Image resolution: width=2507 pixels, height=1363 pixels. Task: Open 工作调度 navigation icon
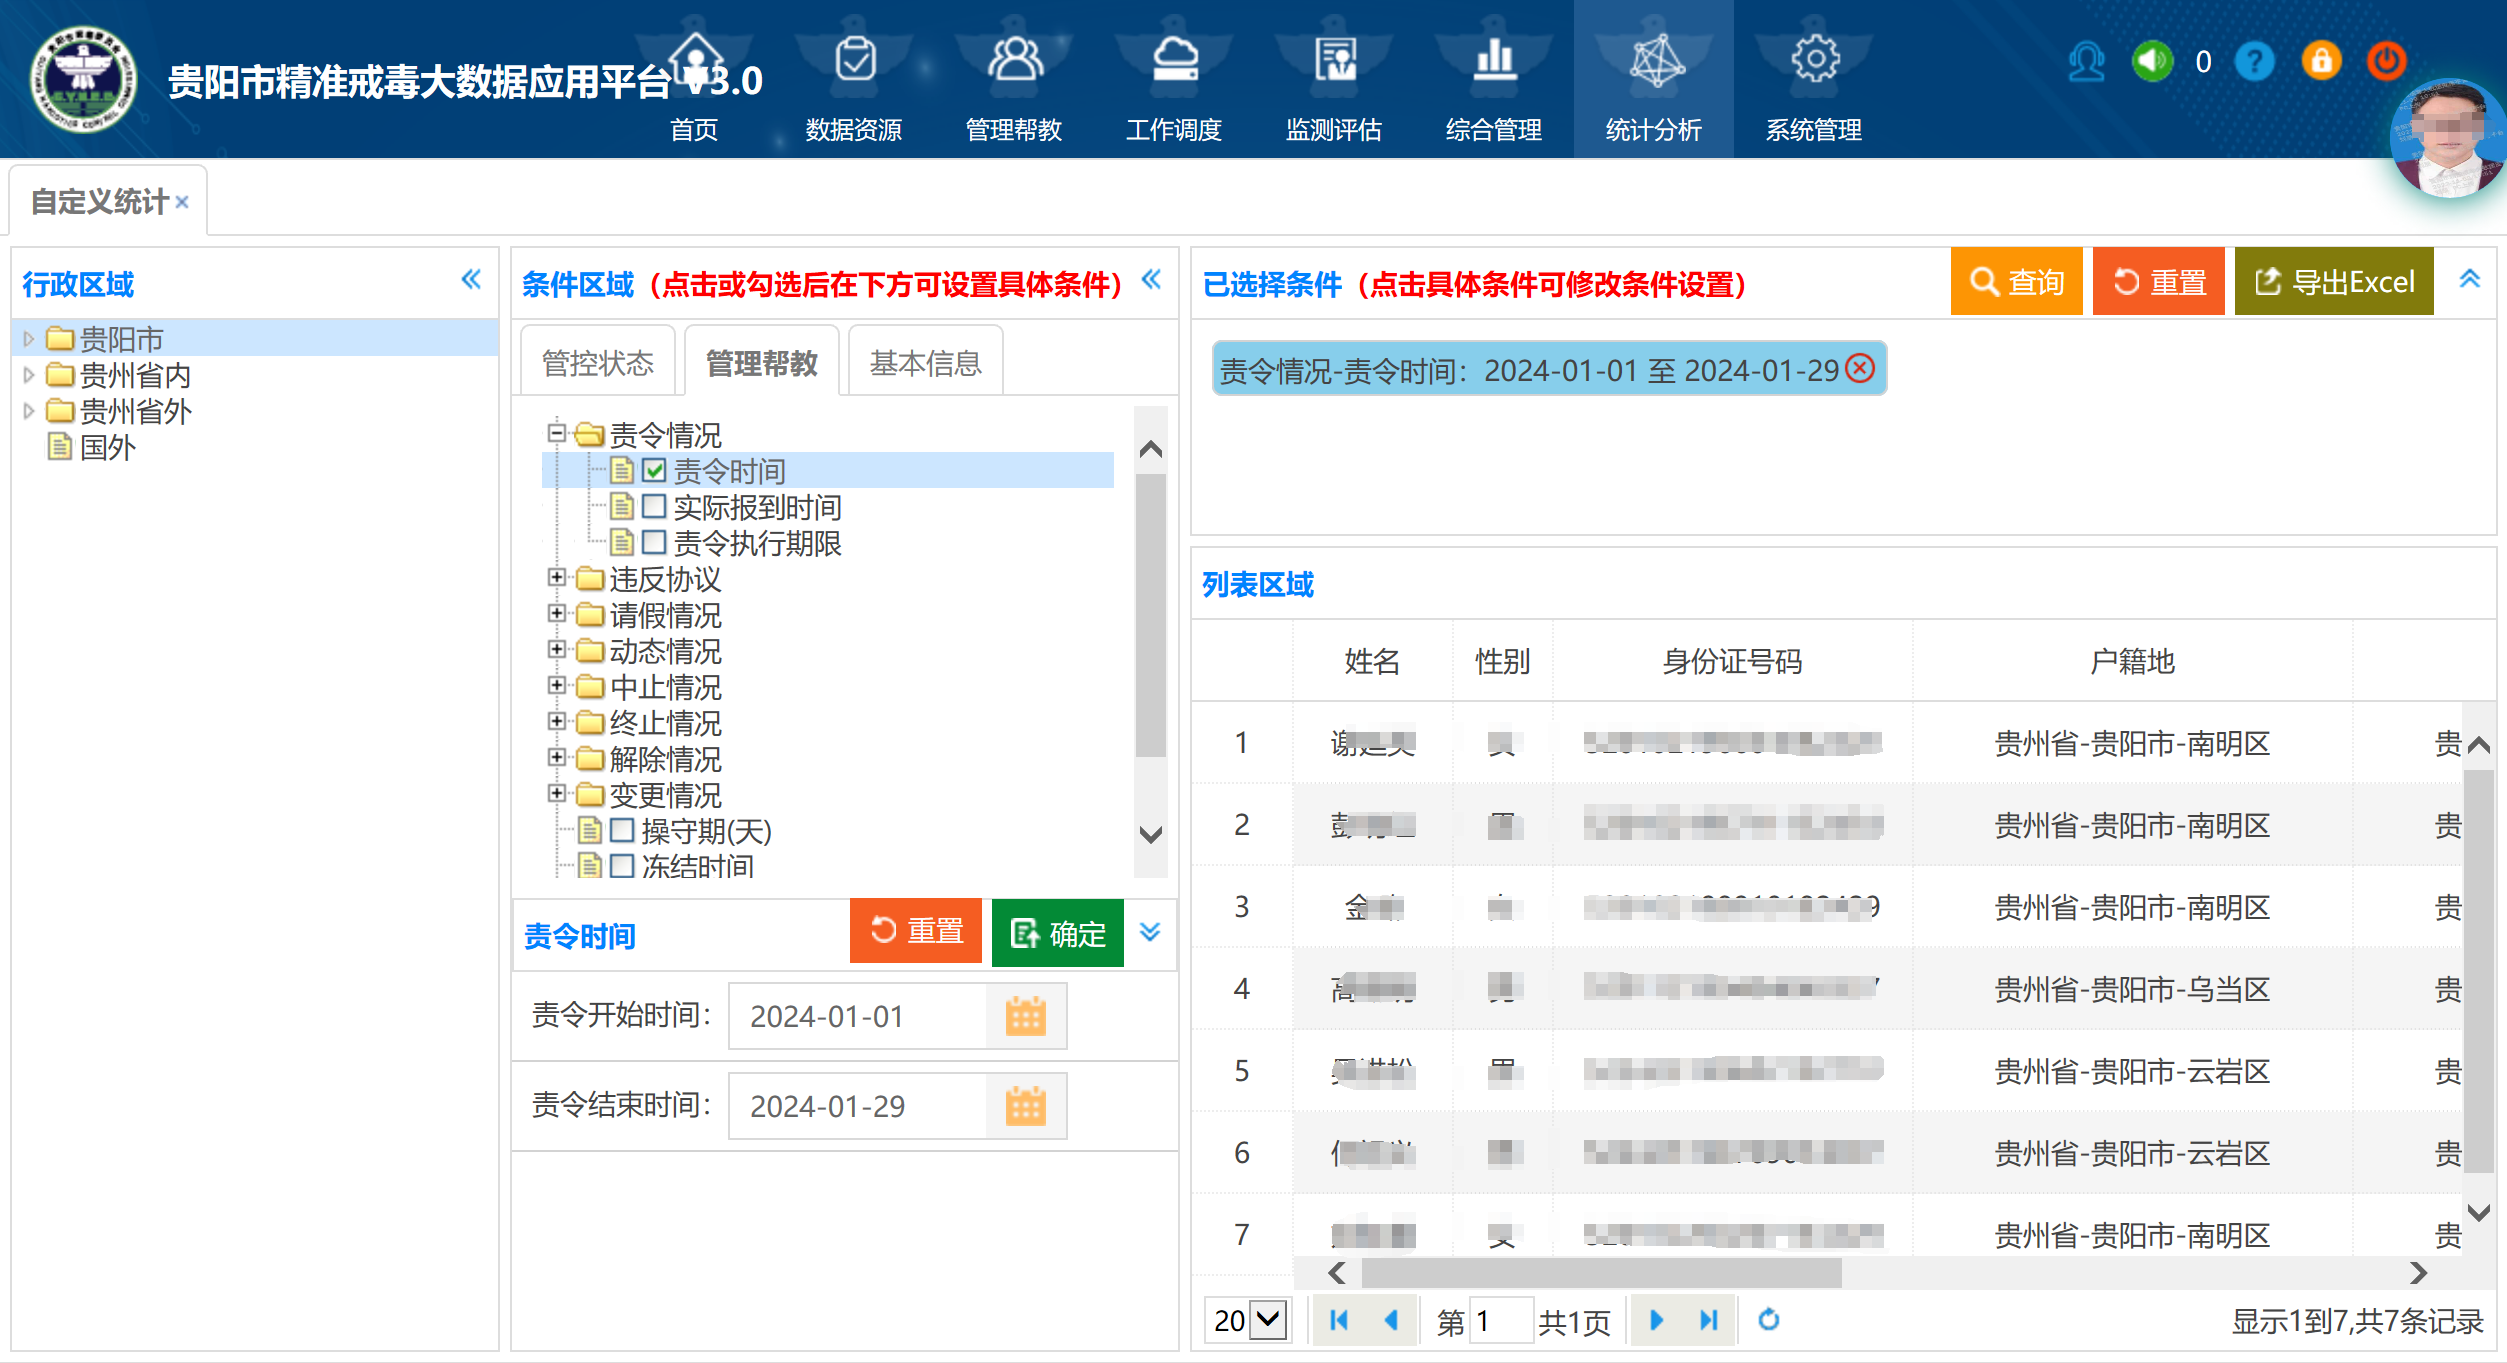click(x=1175, y=60)
